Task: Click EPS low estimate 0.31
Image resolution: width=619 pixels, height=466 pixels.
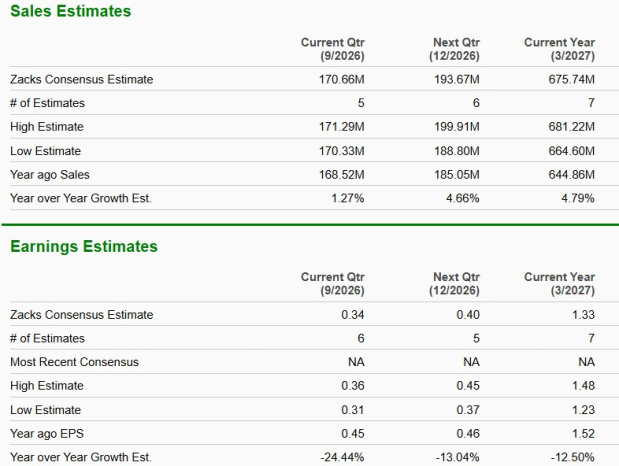Action: (x=353, y=410)
